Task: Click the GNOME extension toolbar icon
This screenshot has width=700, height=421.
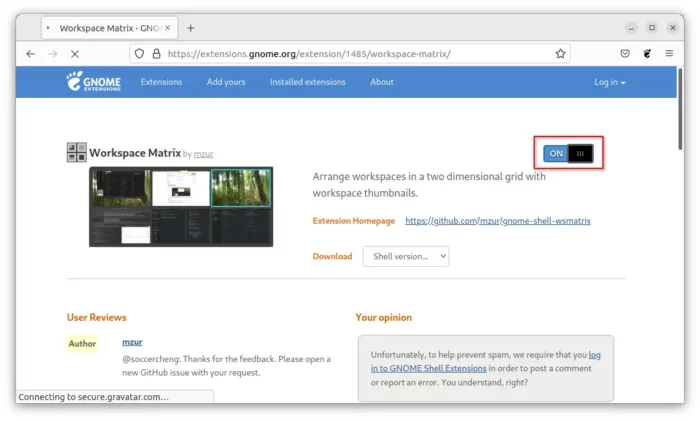Action: (647, 54)
